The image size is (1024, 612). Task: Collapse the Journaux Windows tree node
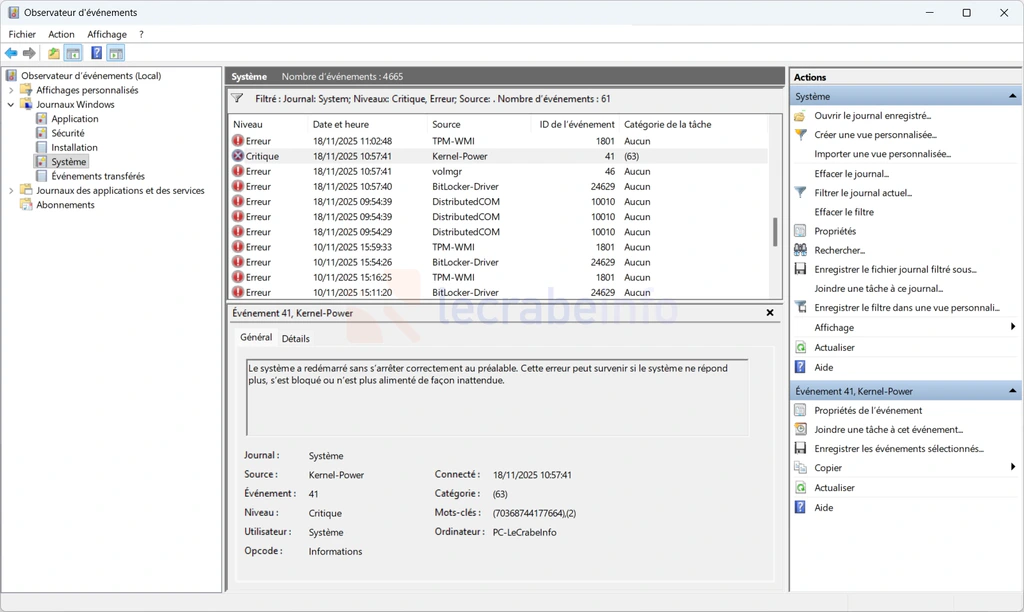point(11,104)
